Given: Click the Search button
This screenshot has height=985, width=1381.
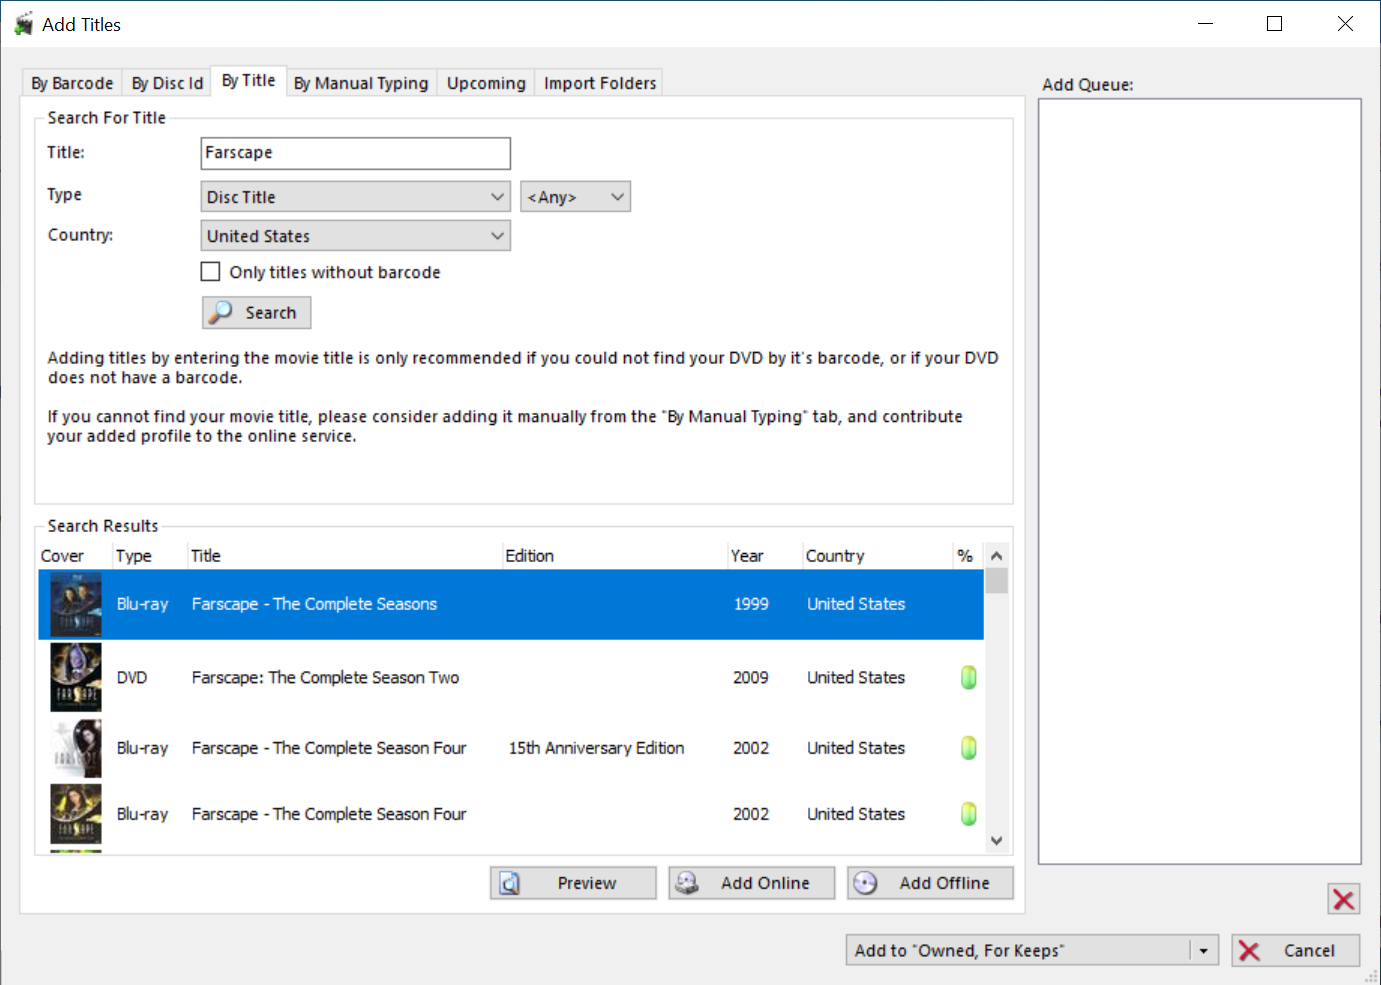Looking at the screenshot, I should coord(256,313).
